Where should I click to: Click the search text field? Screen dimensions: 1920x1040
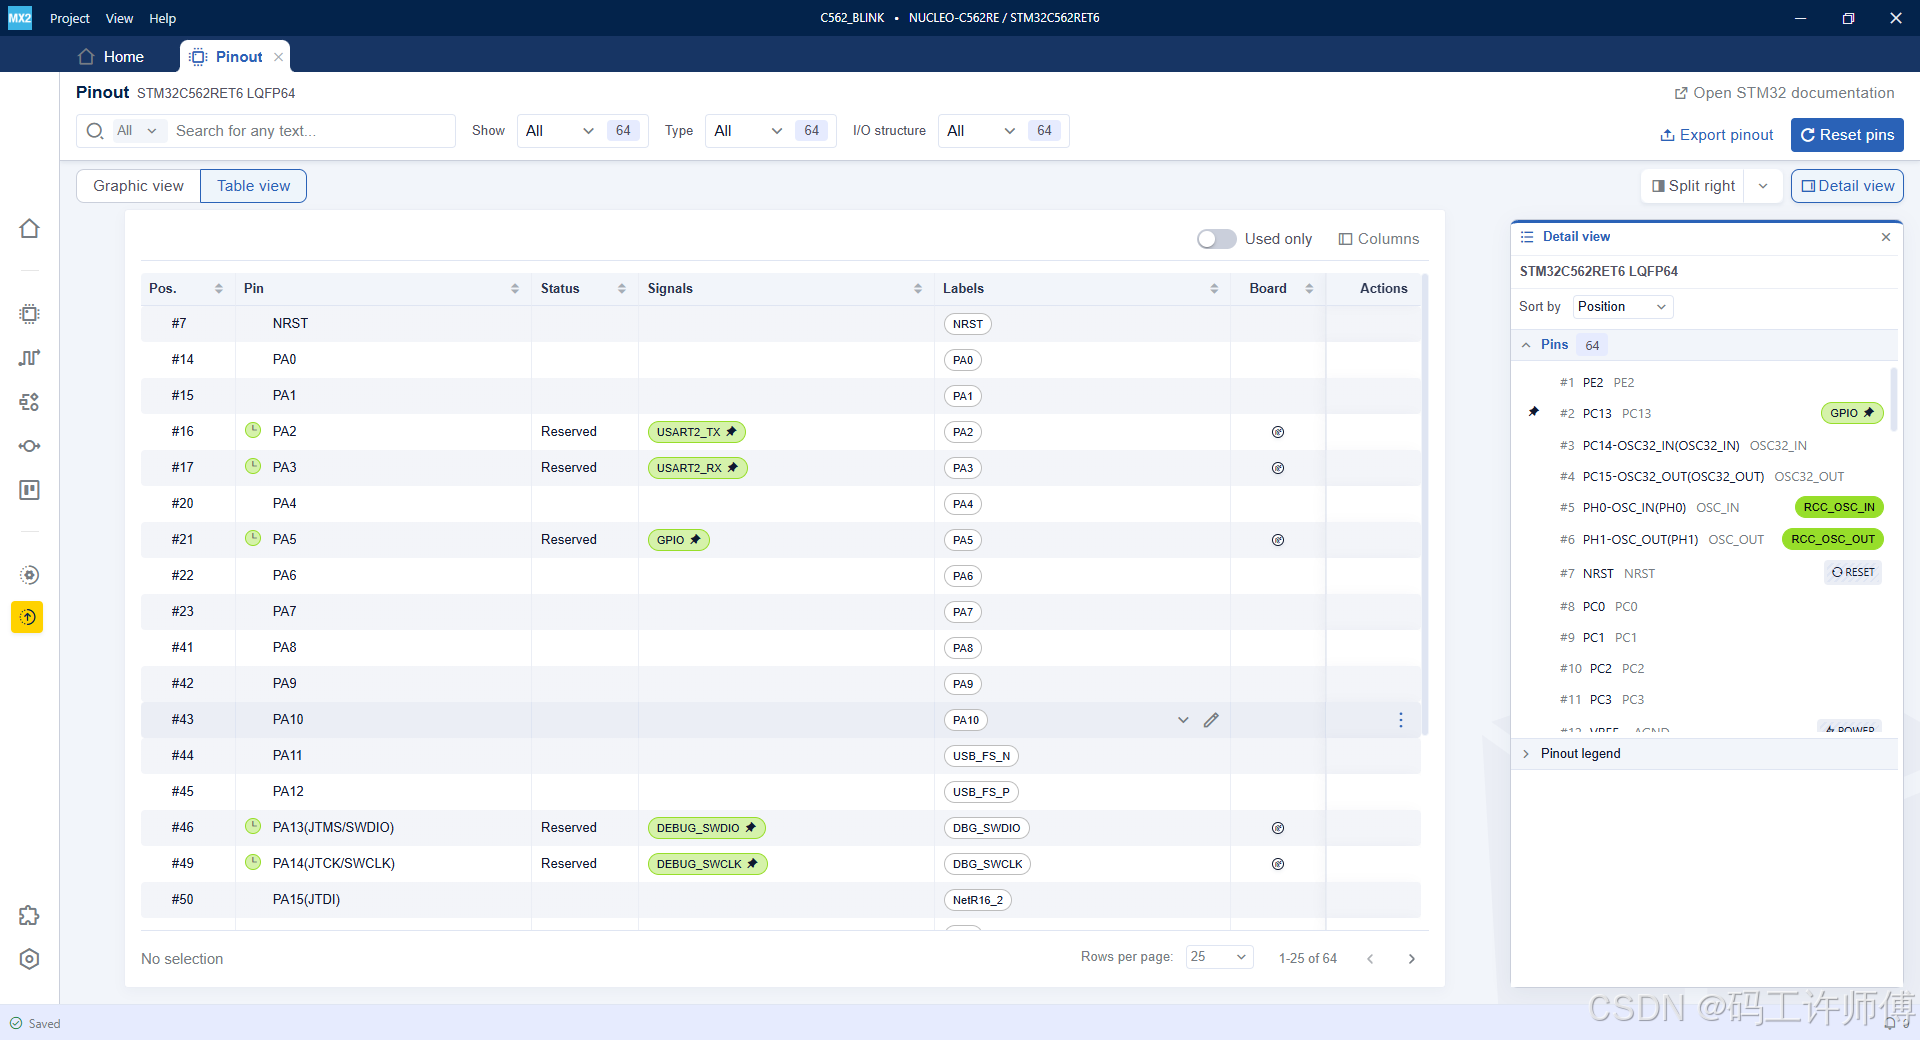[x=310, y=131]
